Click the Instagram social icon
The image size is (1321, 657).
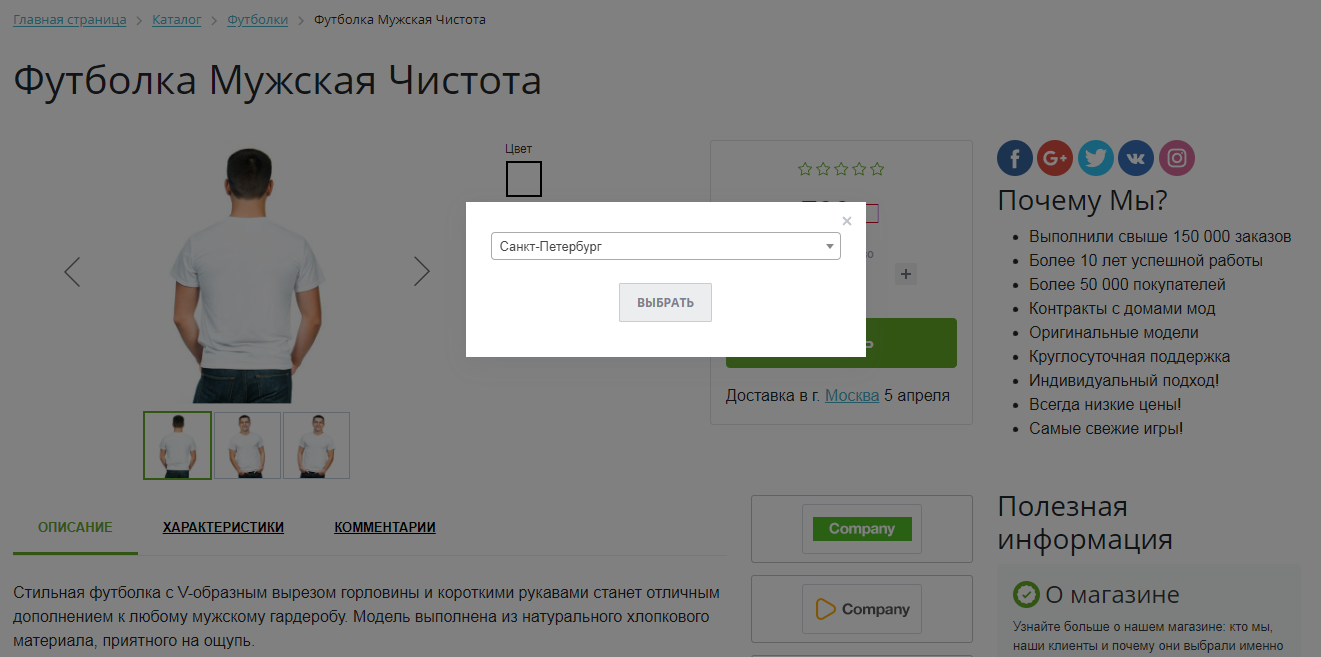click(1177, 158)
